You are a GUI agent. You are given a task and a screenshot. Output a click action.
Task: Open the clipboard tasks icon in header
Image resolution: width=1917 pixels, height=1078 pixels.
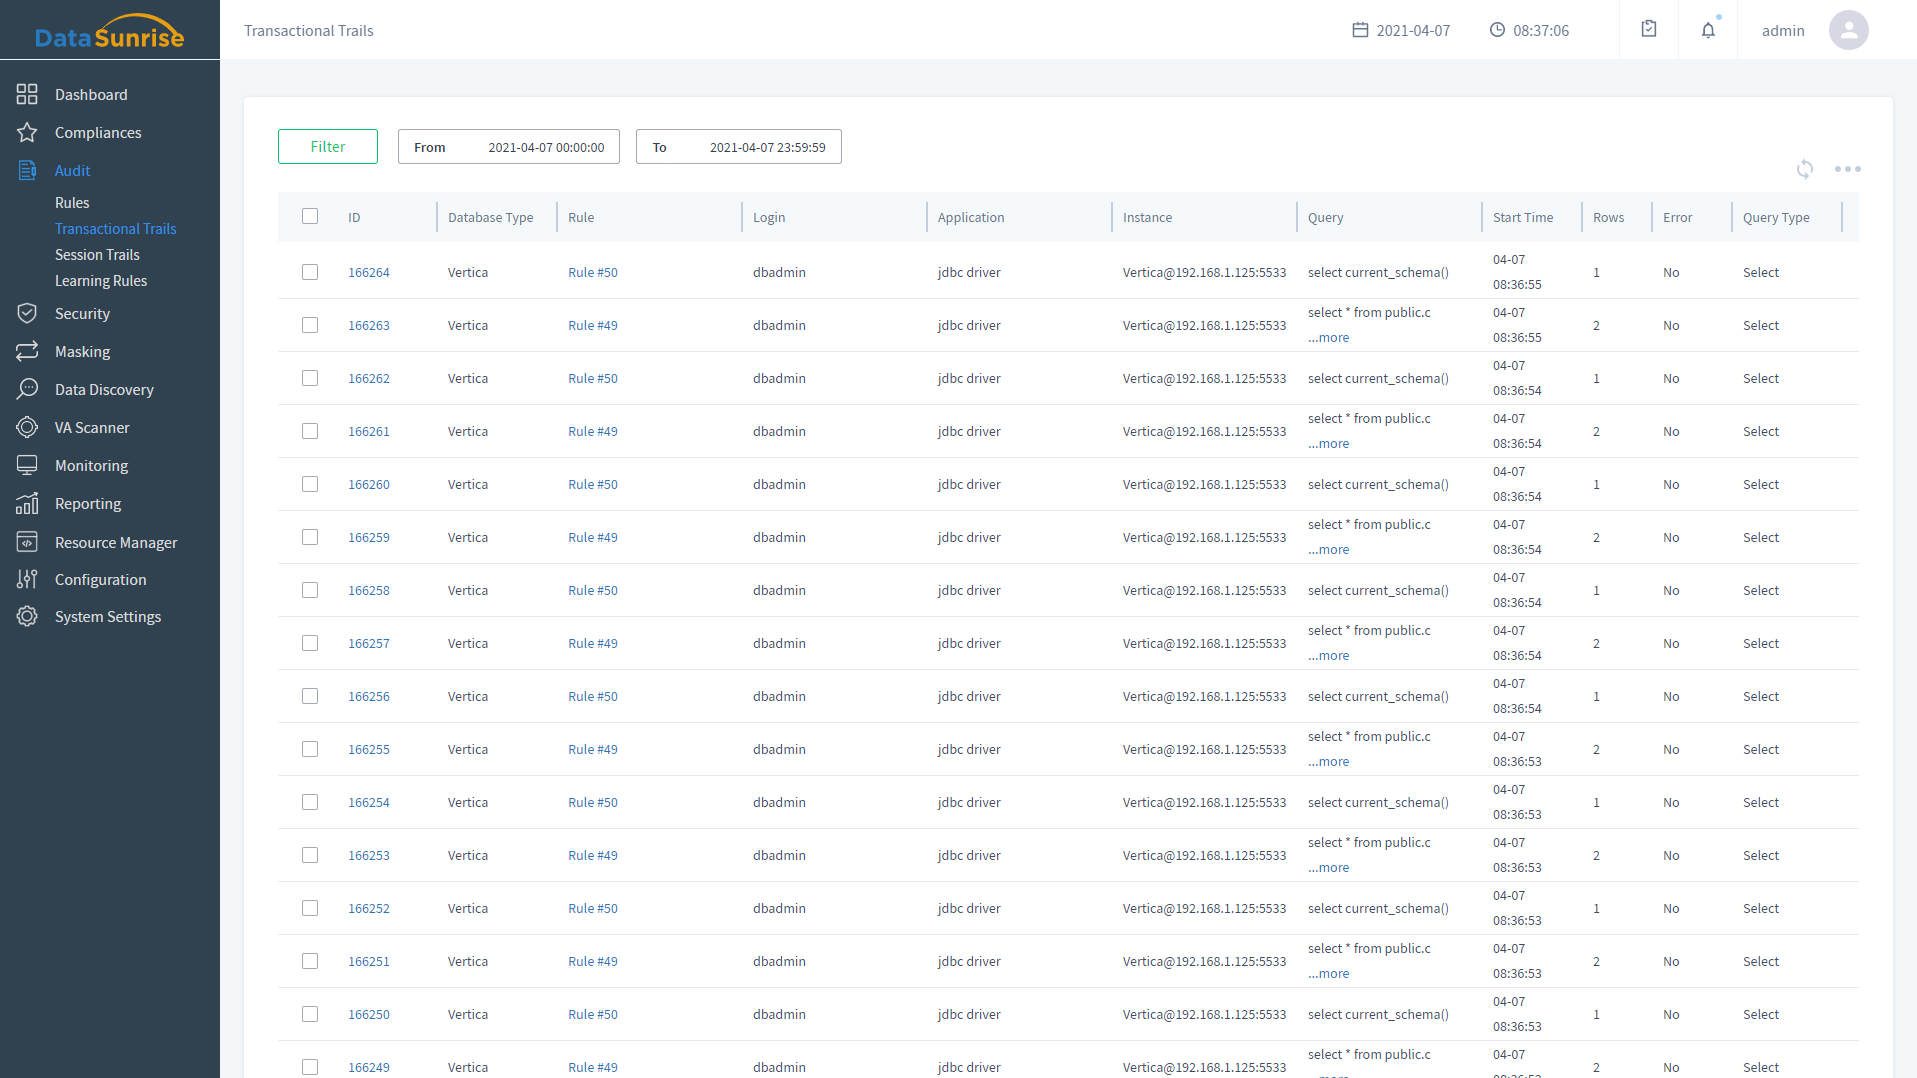point(1649,30)
